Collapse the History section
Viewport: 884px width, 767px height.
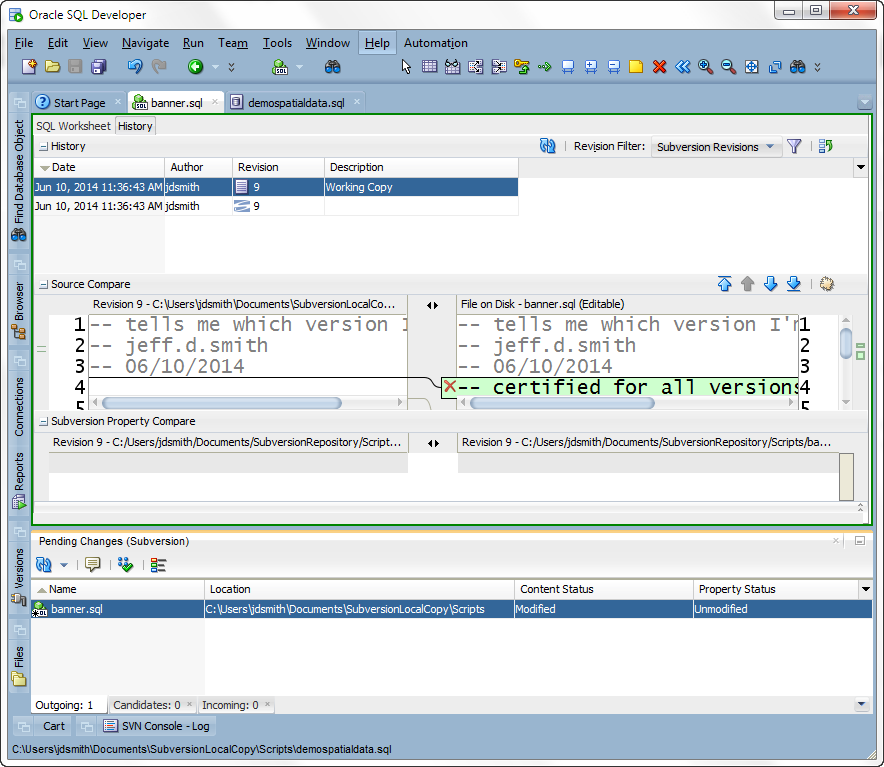pyautogui.click(x=43, y=147)
